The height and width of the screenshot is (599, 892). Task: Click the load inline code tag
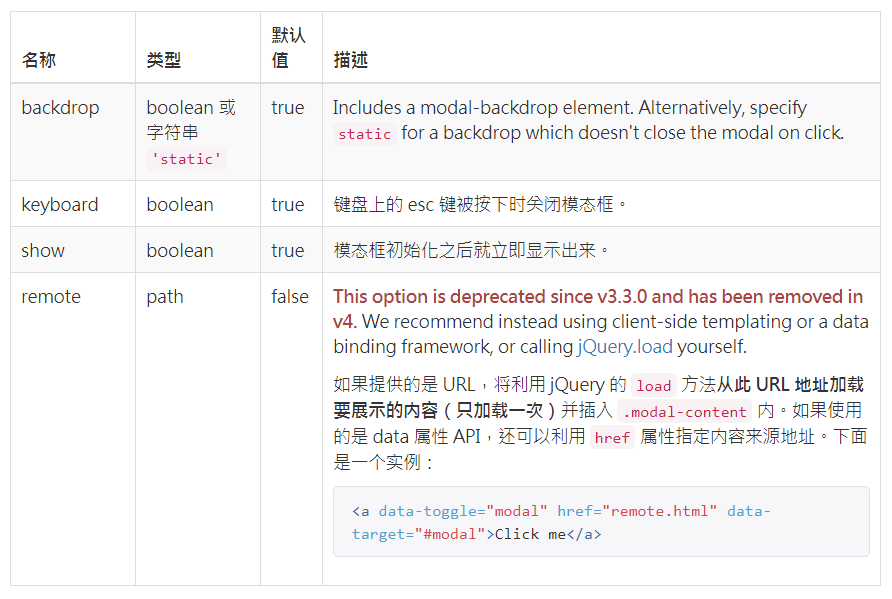(x=653, y=386)
